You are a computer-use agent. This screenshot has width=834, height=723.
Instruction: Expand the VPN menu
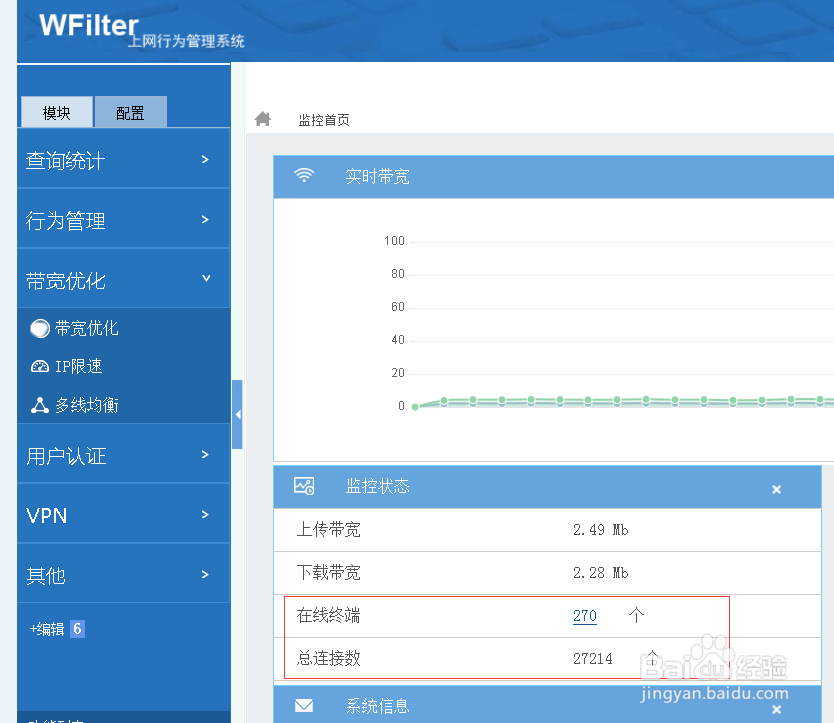123,514
